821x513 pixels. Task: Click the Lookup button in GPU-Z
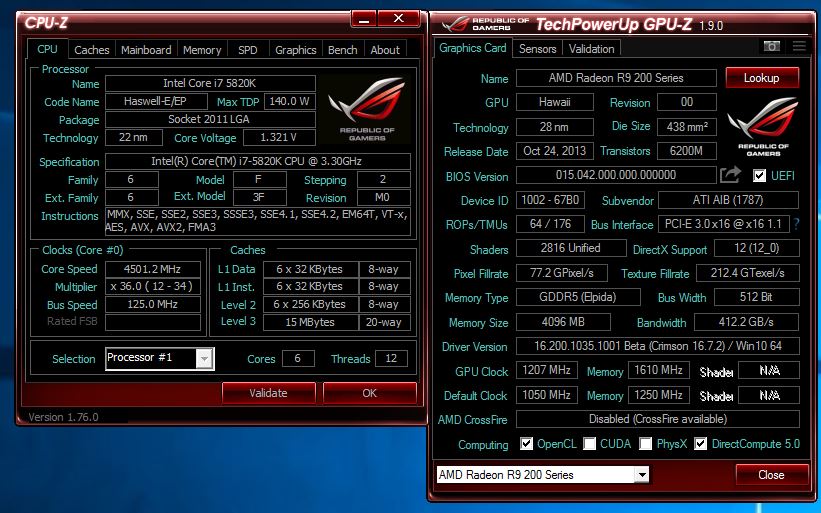762,77
